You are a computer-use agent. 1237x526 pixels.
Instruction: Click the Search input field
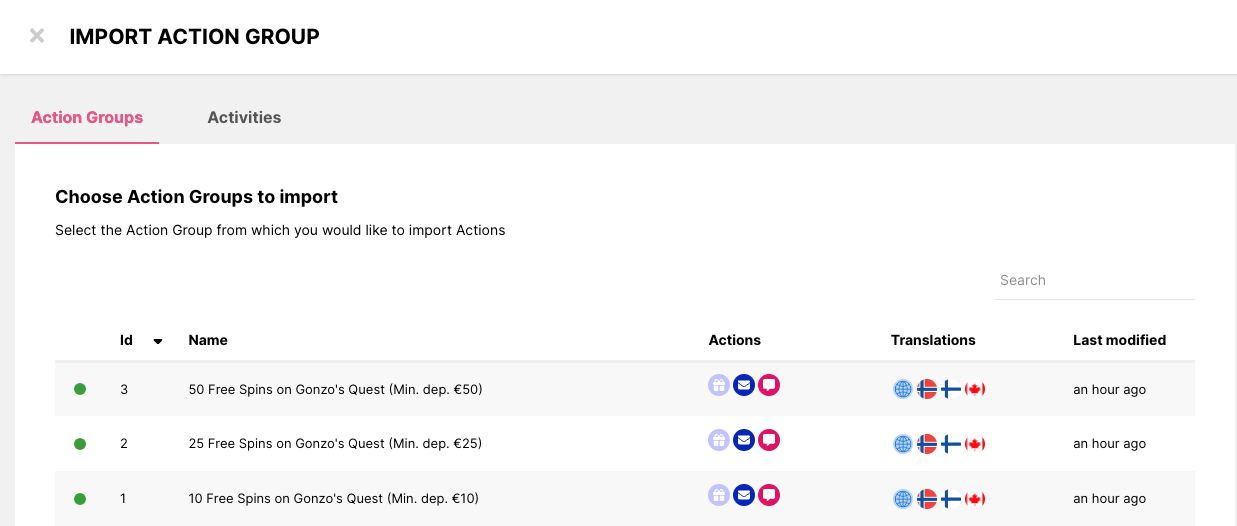1094,280
